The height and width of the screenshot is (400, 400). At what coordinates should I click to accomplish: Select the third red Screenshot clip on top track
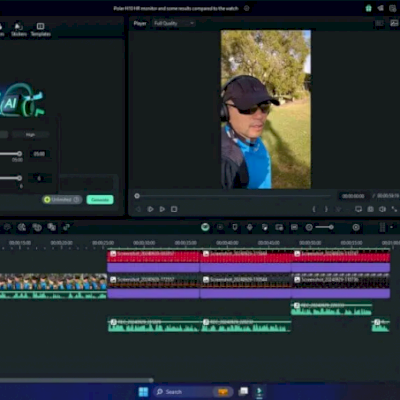pos(341,261)
